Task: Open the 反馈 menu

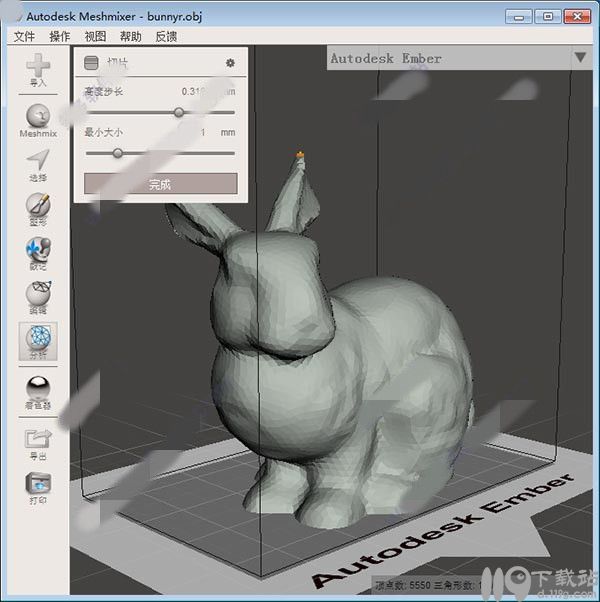Action: pyautogui.click(x=166, y=36)
